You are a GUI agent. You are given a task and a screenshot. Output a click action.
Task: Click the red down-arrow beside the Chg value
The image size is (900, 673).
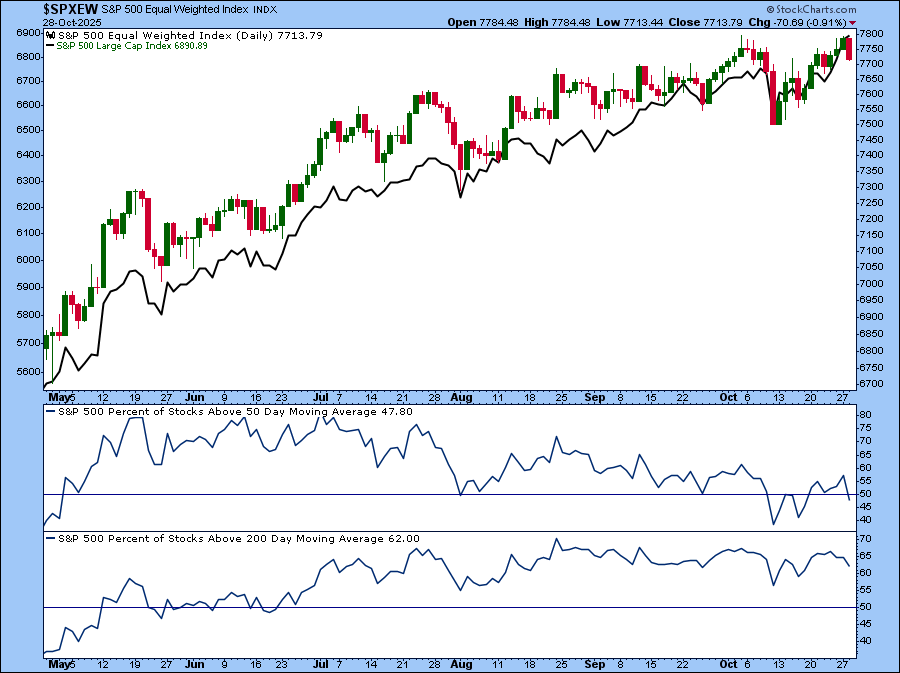(x=853, y=22)
